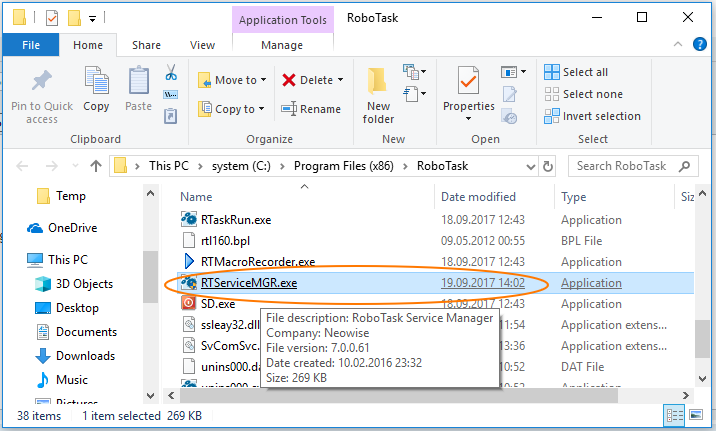This screenshot has width=716, height=431.
Task: Open 3D Objects in navigation pane
Action: pyautogui.click(x=74, y=284)
